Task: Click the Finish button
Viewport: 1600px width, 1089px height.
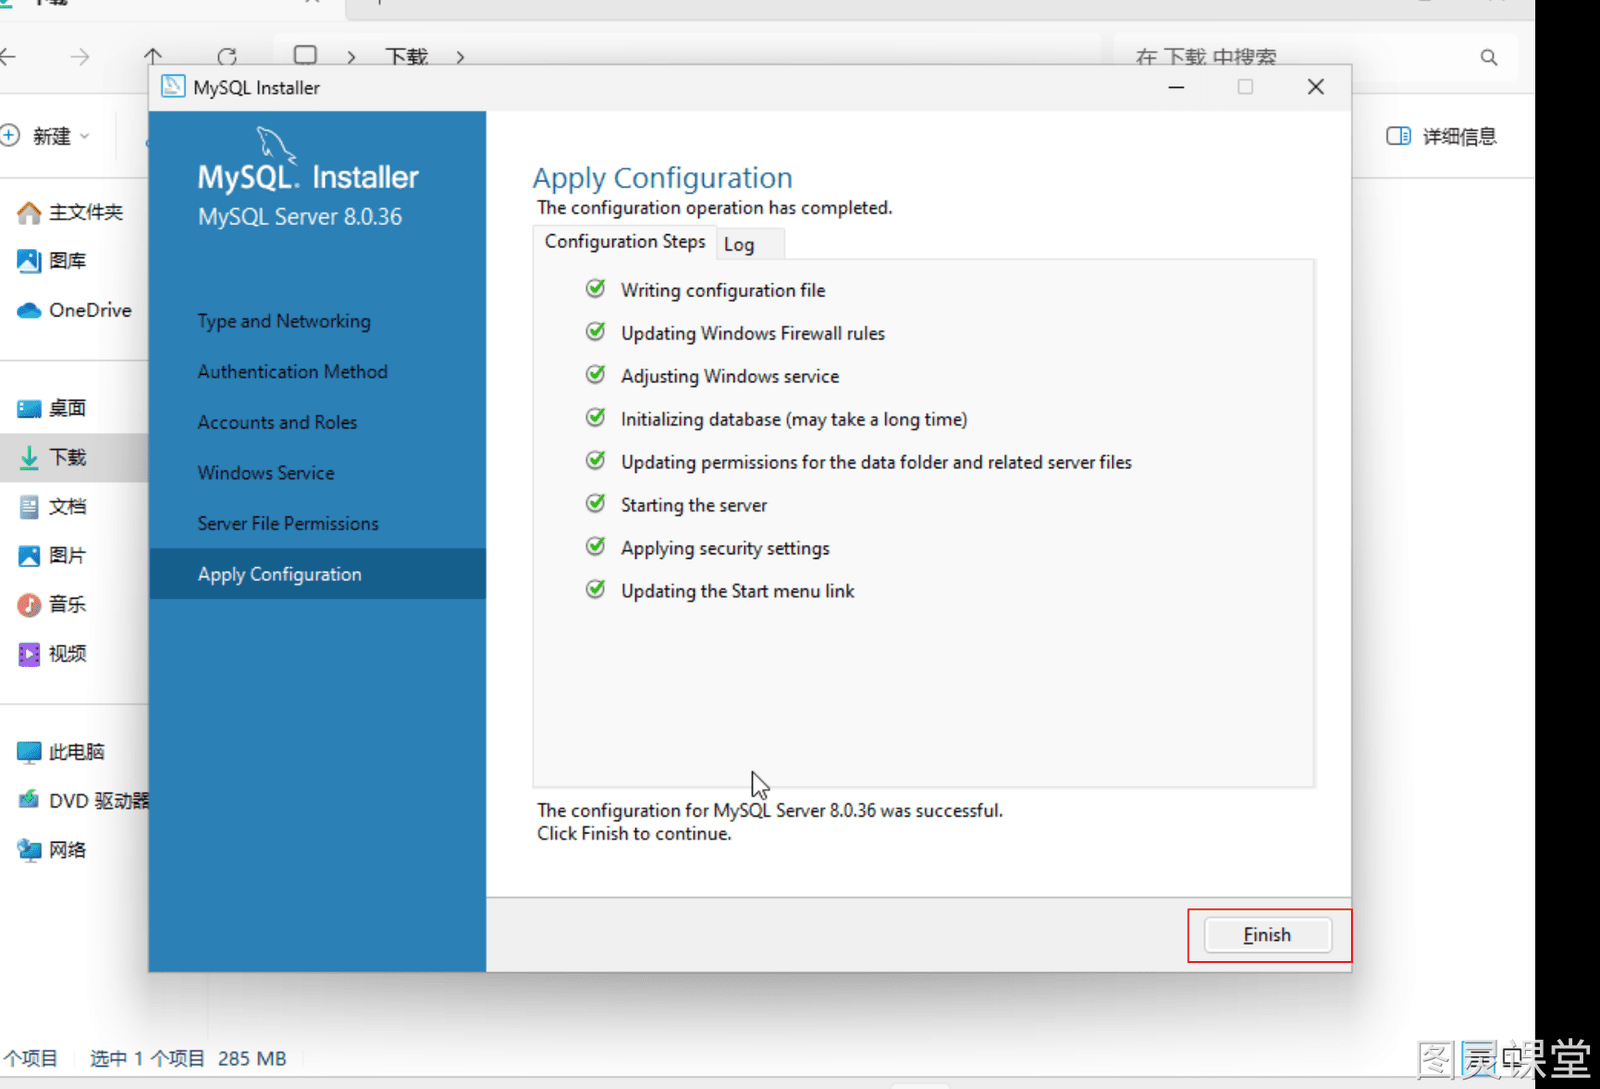Action: (1267, 935)
